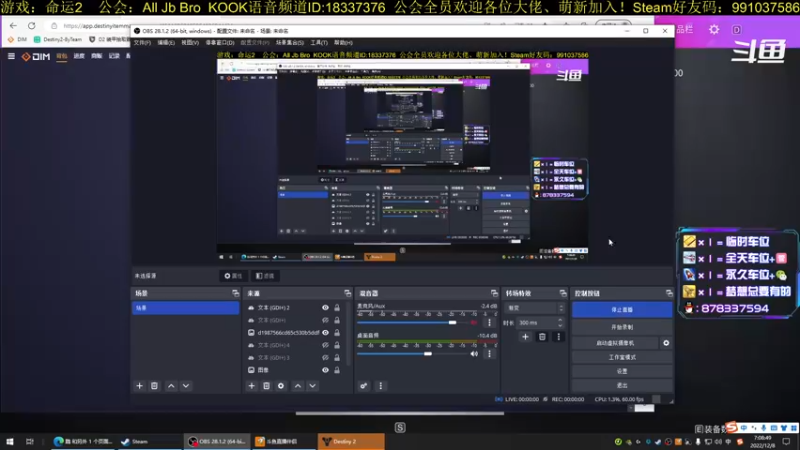Open the File (文件) menu in OBS
The image size is (800, 450).
pyautogui.click(x=142, y=42)
